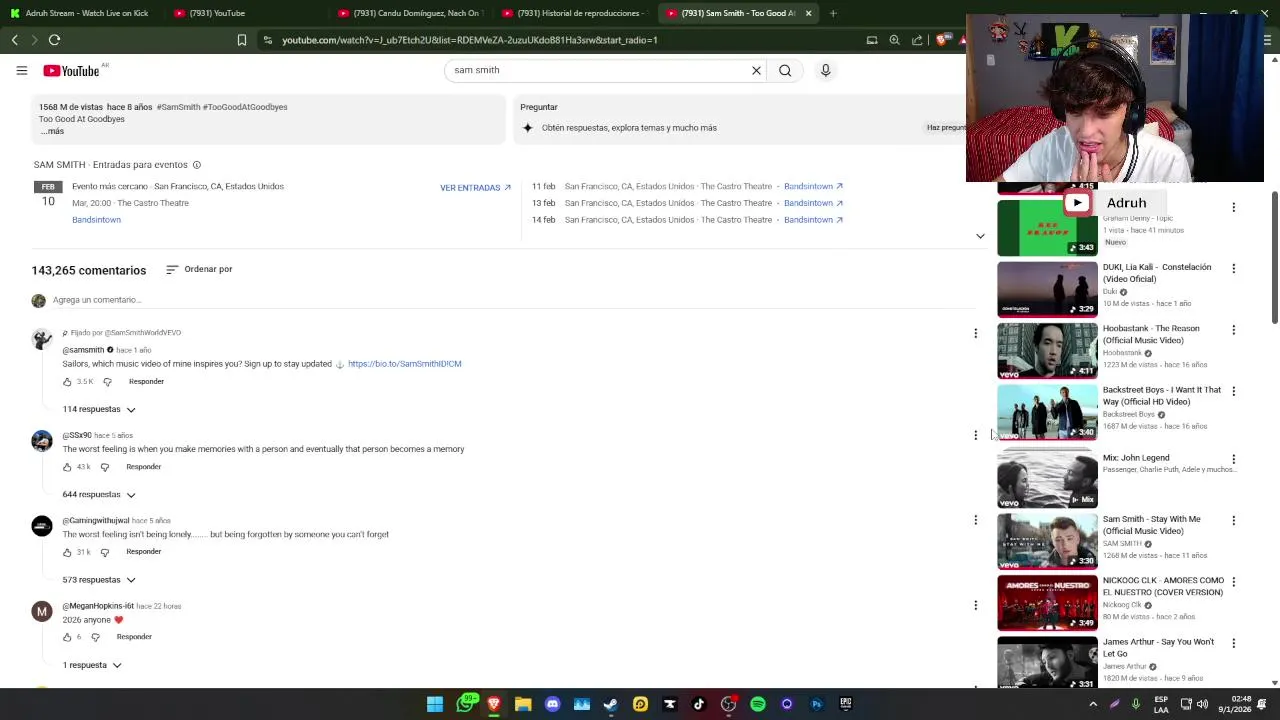Open a new browser tab
1280x720 pixels.
(x=833, y=13)
